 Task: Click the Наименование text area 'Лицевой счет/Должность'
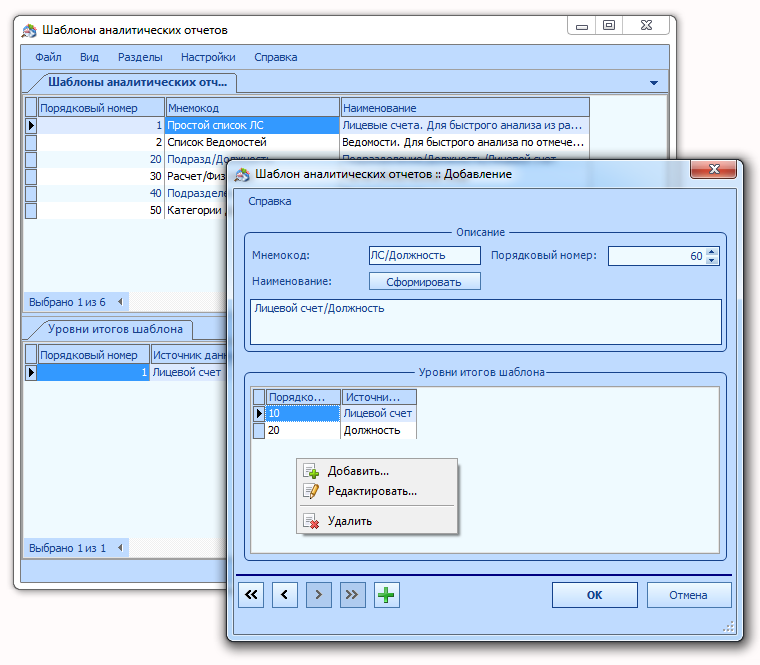point(486,322)
